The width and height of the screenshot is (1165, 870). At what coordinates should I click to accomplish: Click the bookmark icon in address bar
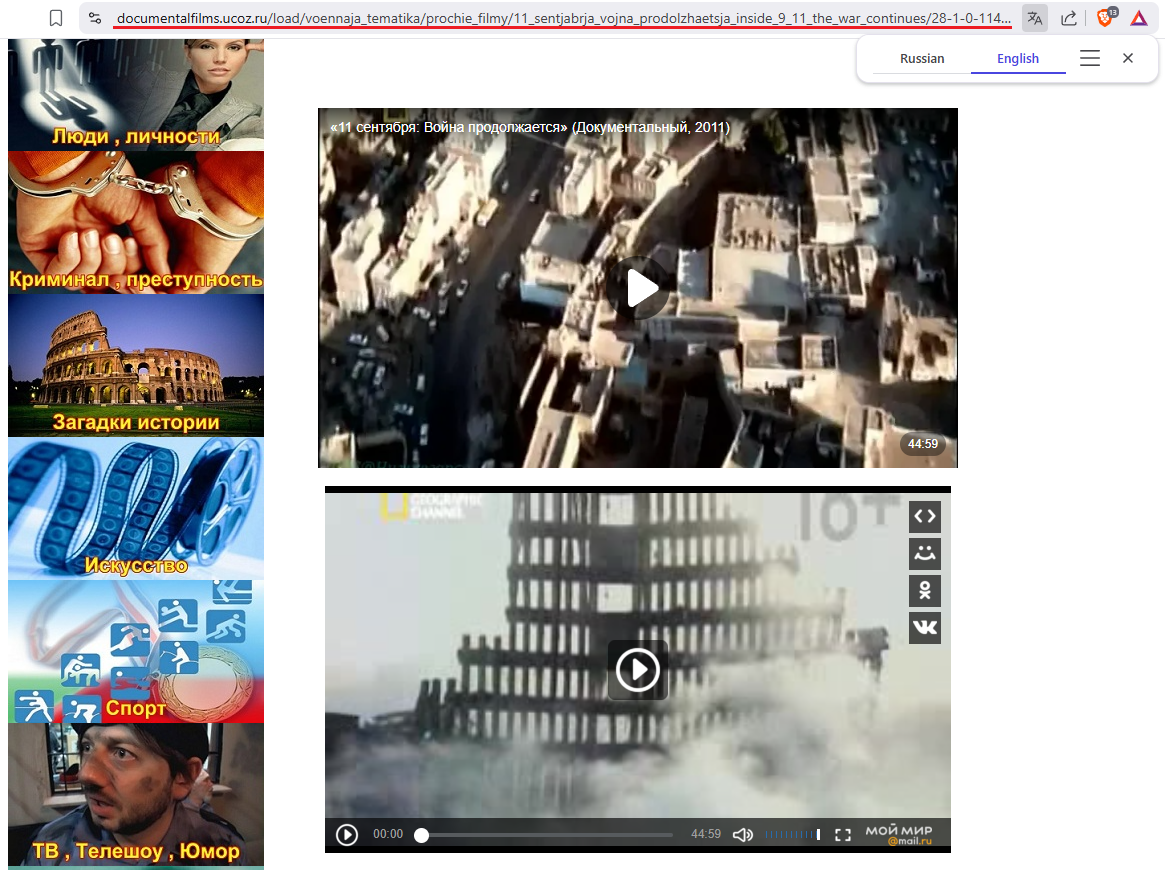[56, 18]
